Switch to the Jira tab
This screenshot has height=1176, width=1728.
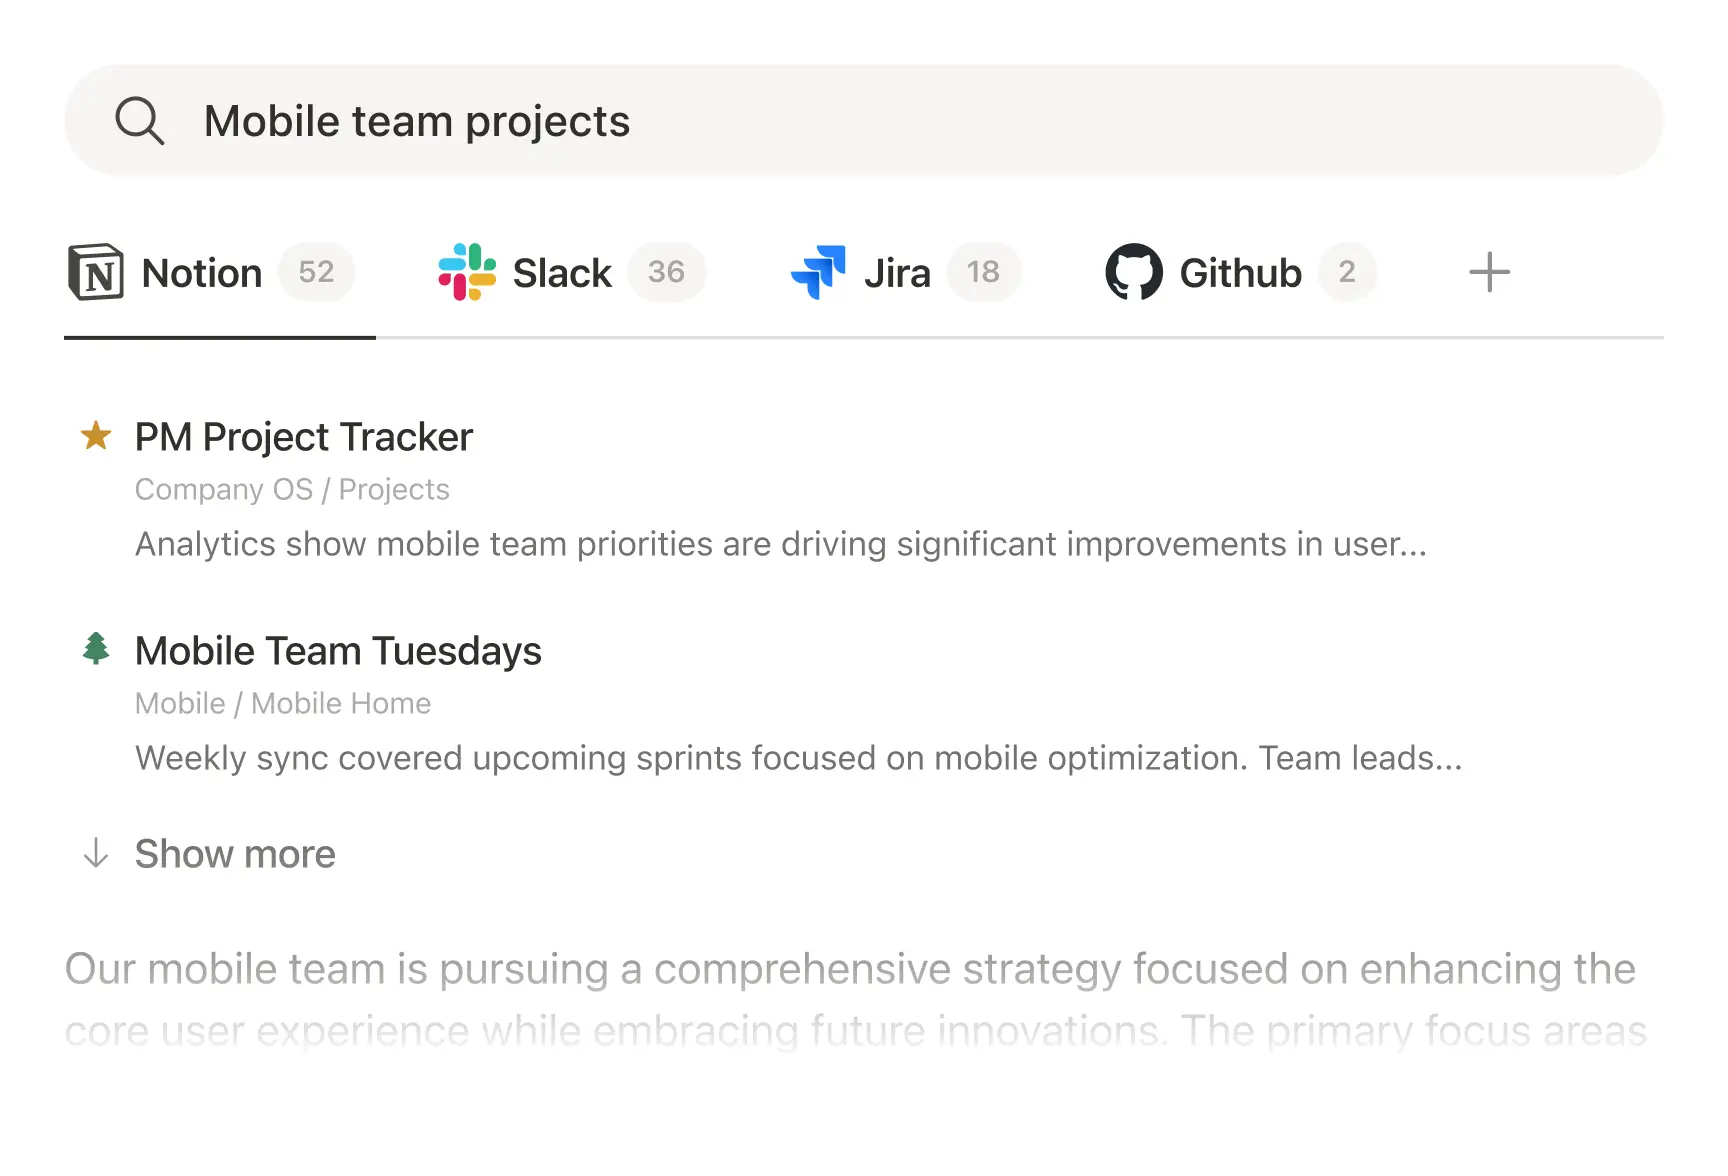point(897,273)
